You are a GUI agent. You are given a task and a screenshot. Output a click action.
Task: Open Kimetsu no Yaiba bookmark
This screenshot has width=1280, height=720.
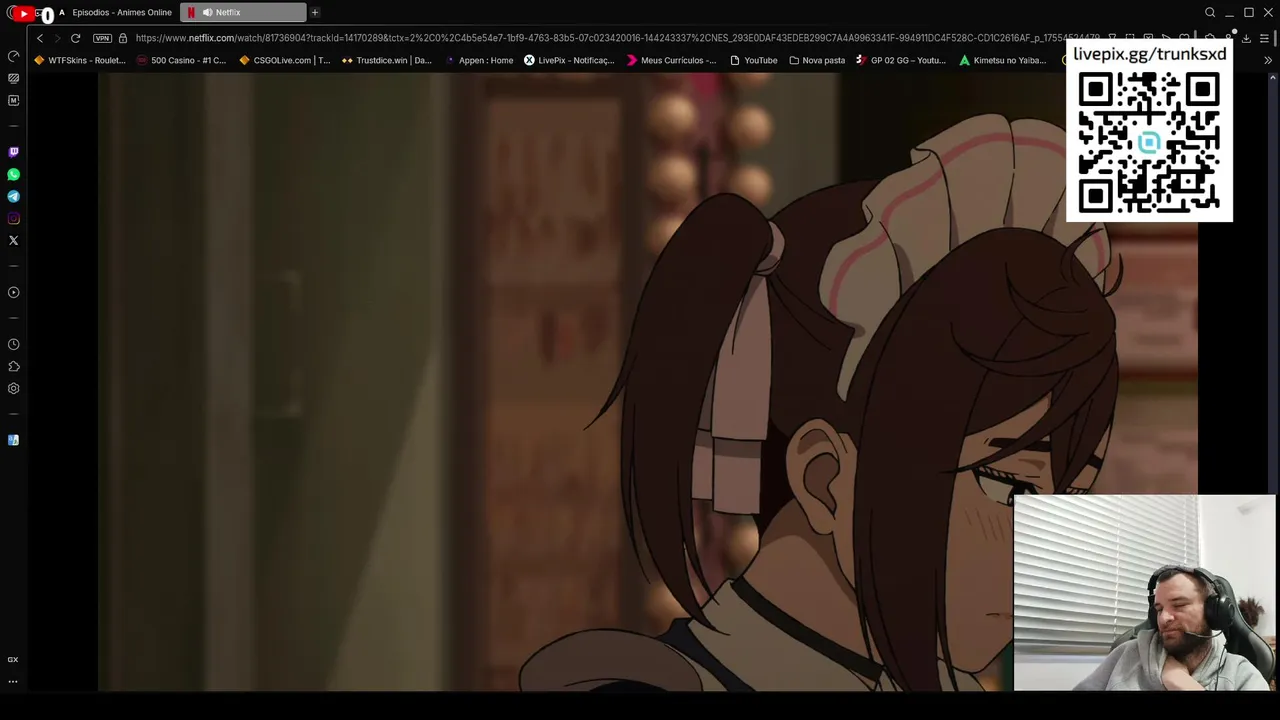click(1003, 60)
